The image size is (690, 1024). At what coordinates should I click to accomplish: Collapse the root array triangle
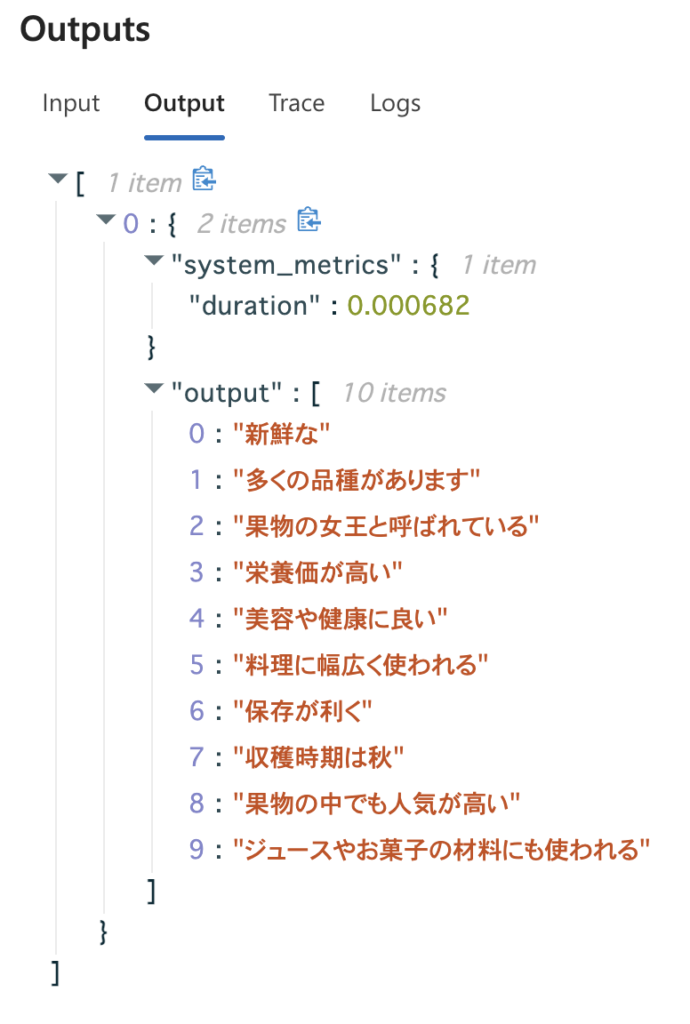point(57,180)
